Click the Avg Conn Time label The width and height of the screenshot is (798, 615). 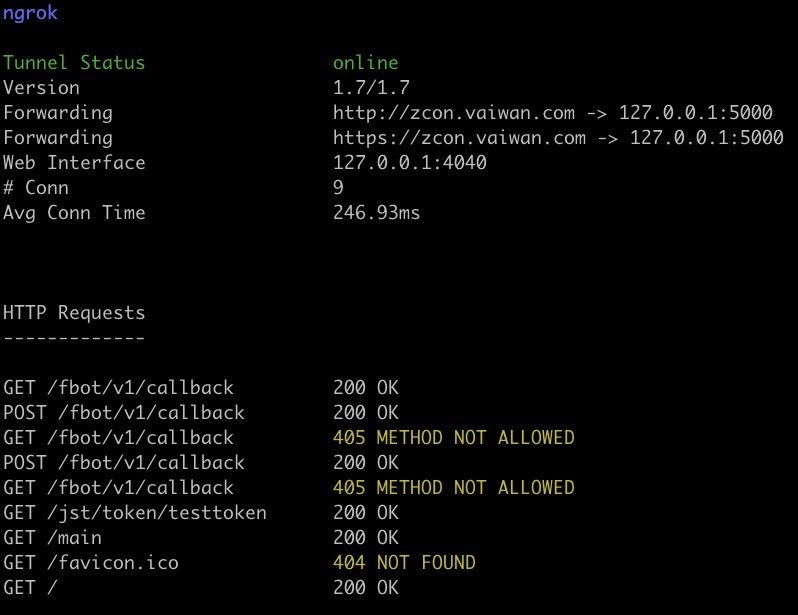[74, 213]
